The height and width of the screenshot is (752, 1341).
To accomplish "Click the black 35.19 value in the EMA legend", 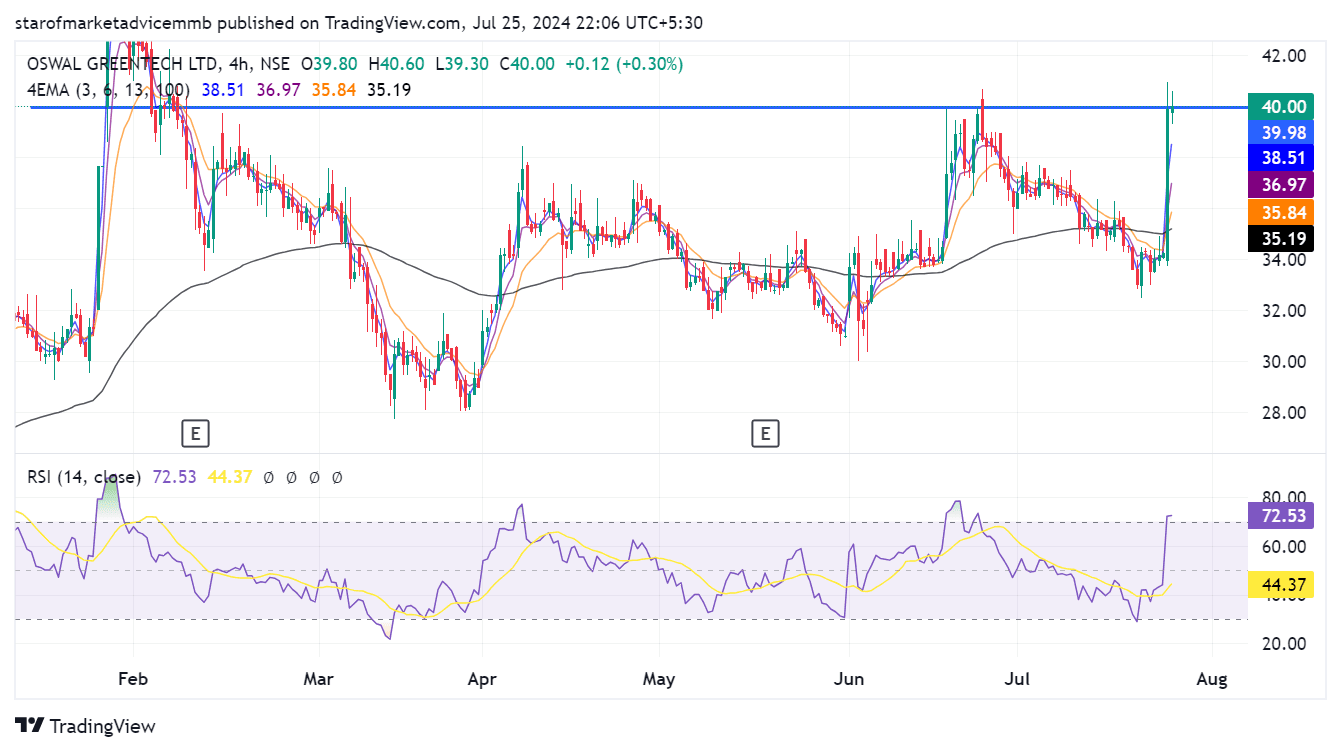I will click(x=388, y=90).
